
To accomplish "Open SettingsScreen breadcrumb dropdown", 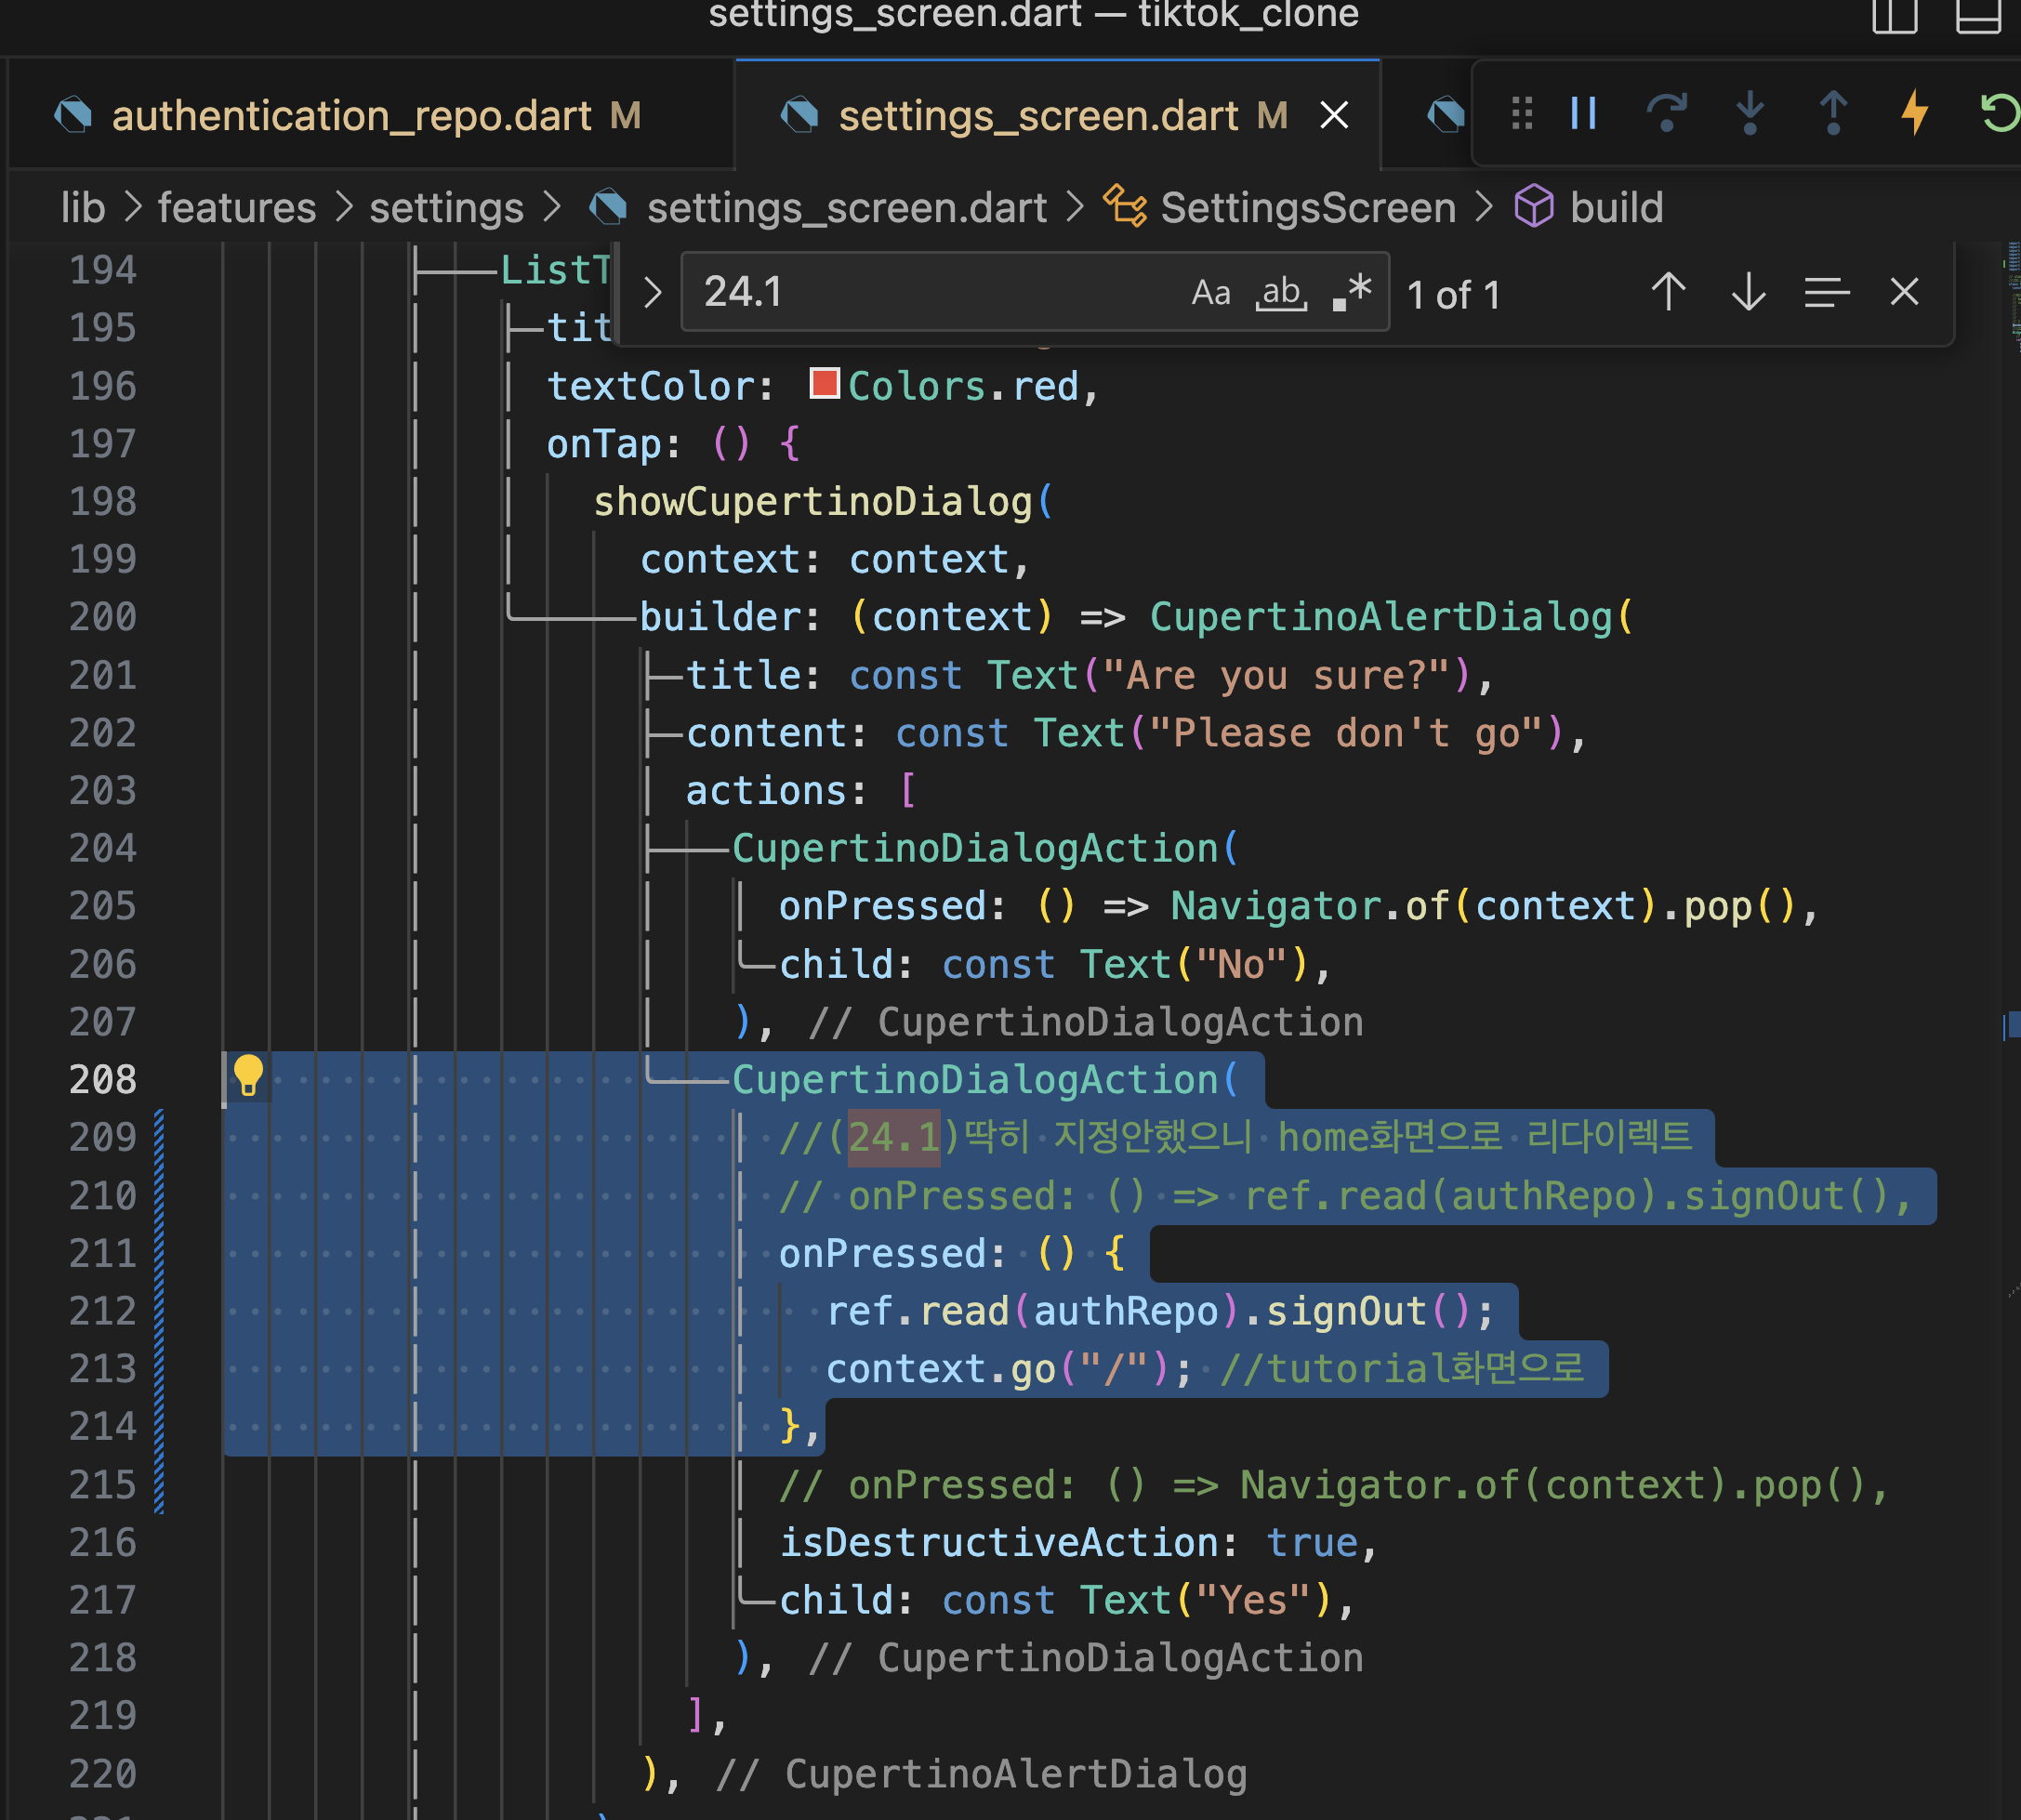I will [x=1307, y=208].
